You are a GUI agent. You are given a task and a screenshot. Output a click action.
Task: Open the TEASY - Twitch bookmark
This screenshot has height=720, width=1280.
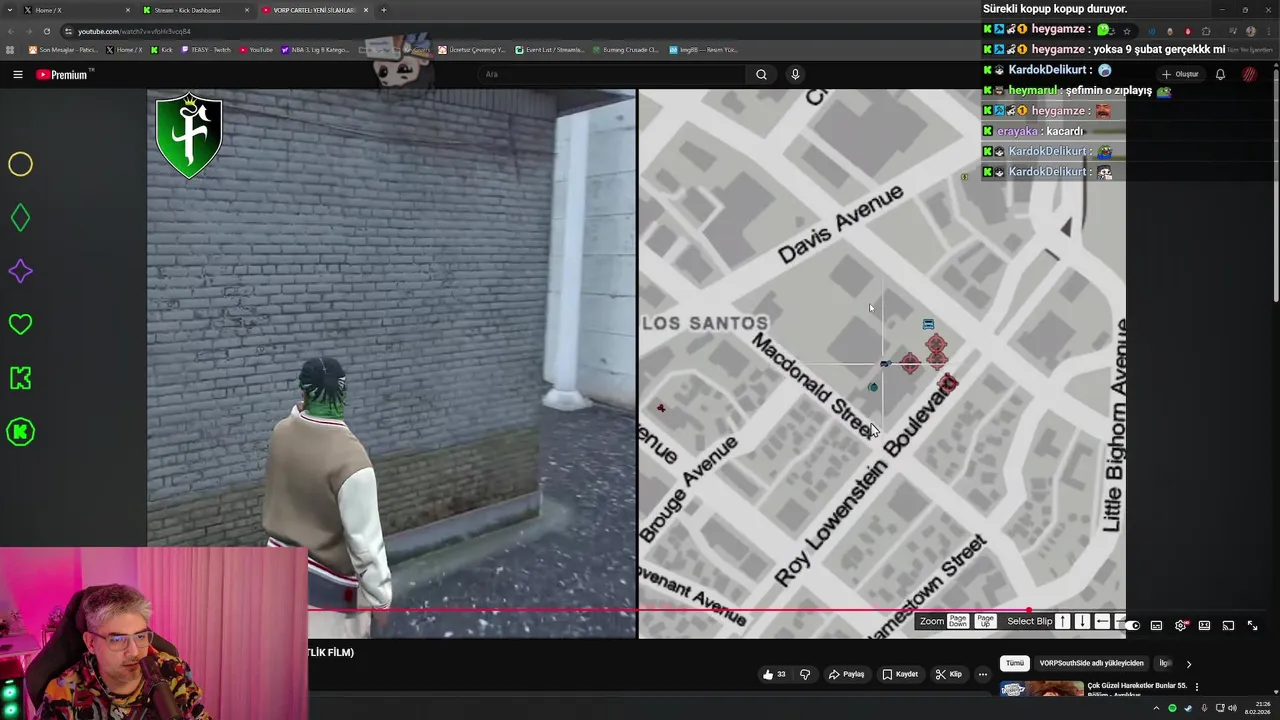coord(206,49)
